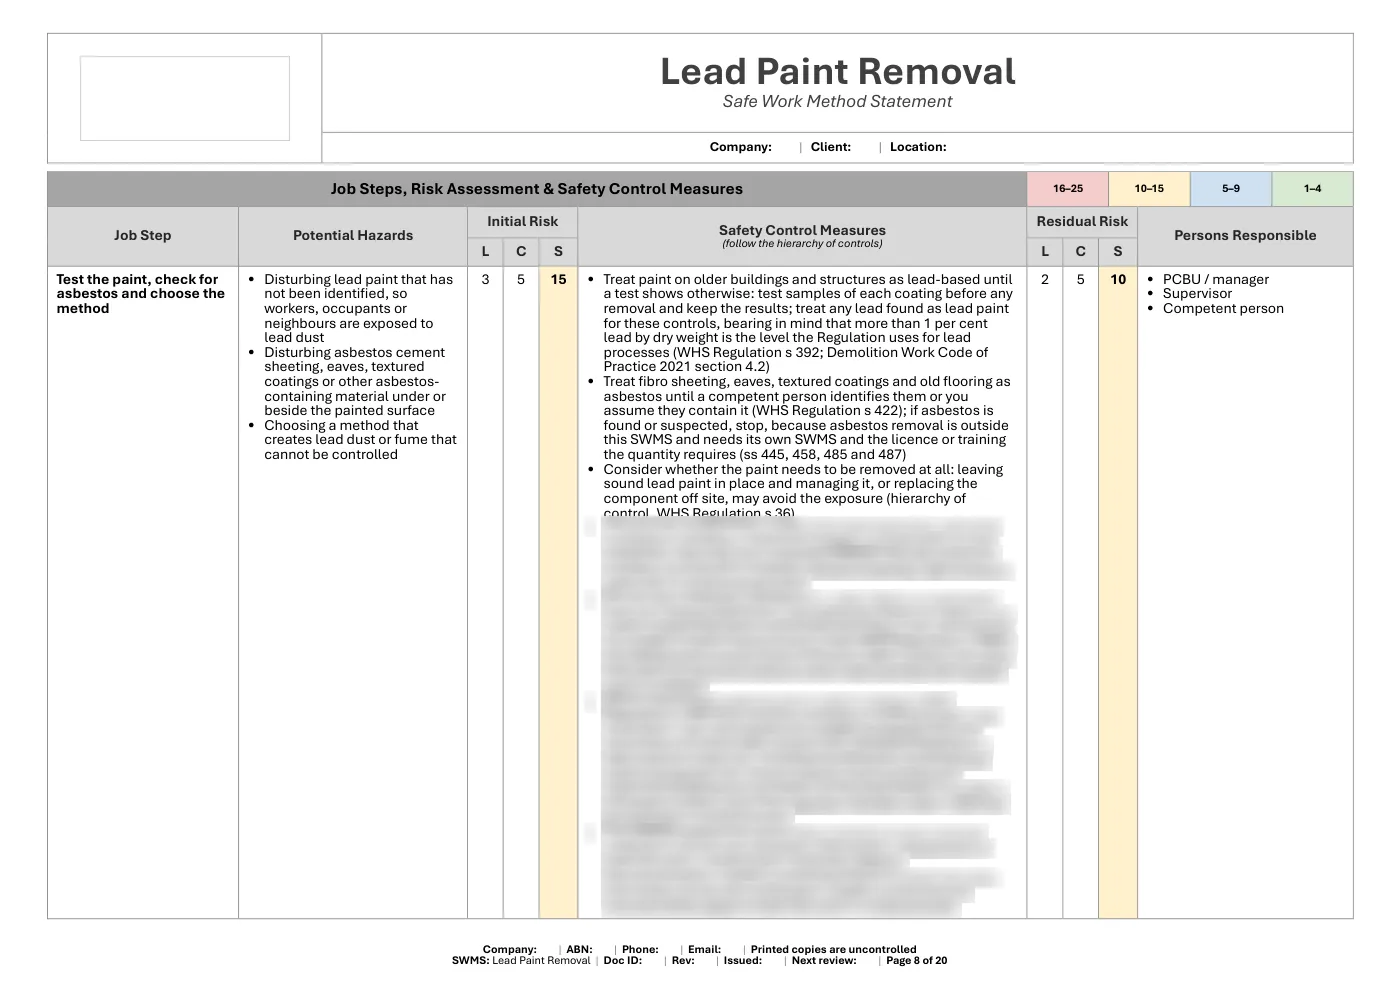This screenshot has width=1400, height=990.
Task: Click the residual likelihood value 2
Action: (1045, 280)
